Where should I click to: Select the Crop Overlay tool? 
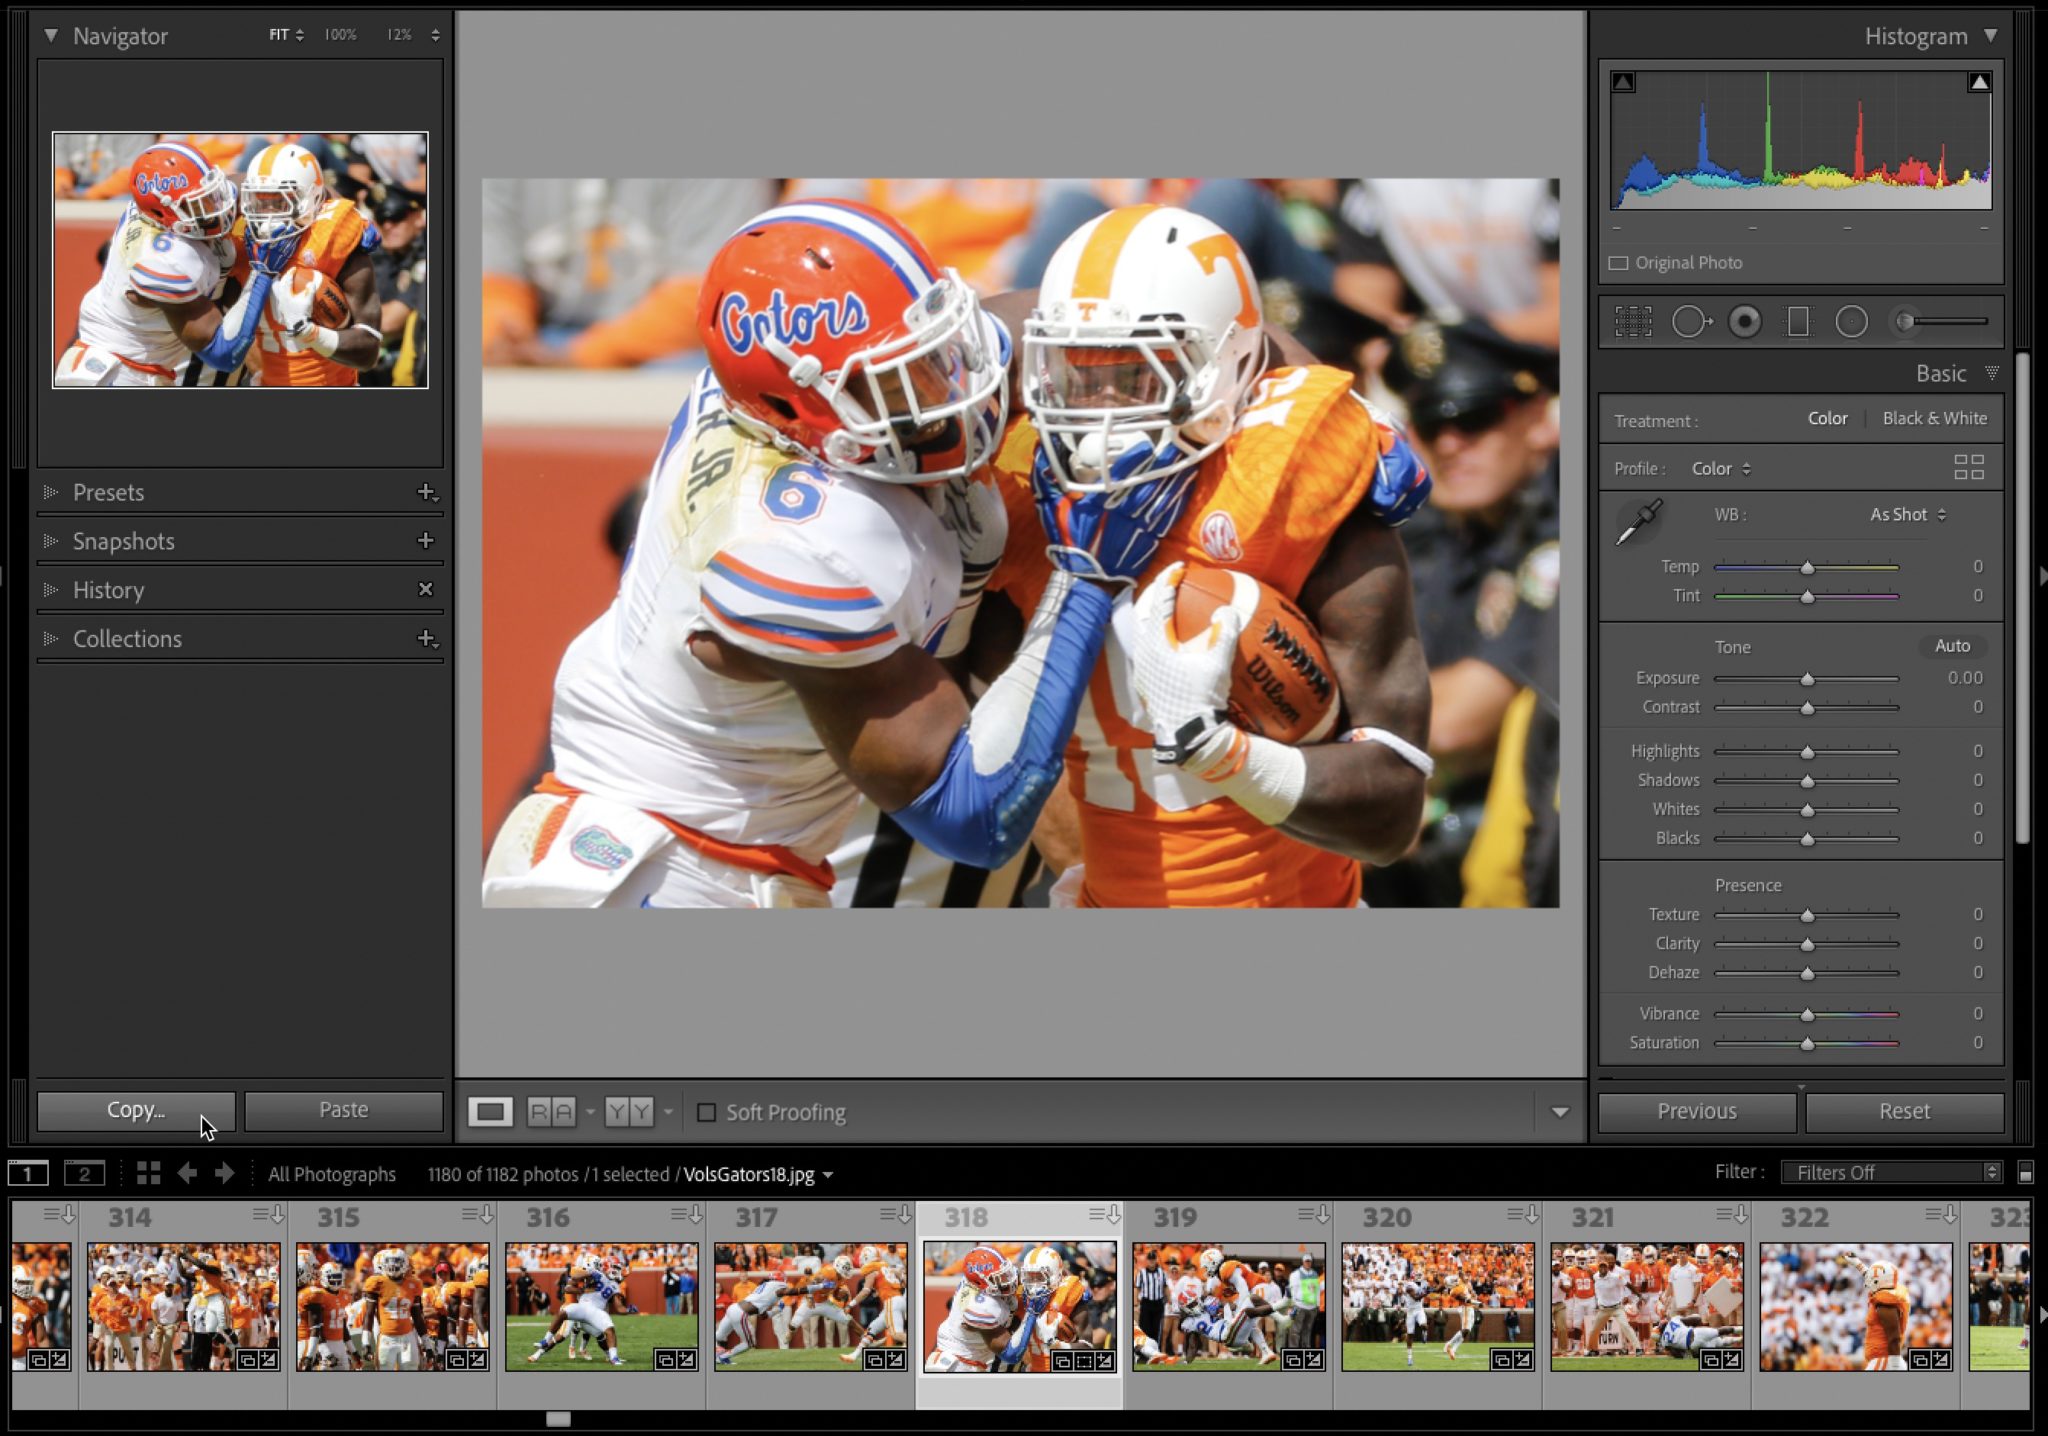(1633, 321)
